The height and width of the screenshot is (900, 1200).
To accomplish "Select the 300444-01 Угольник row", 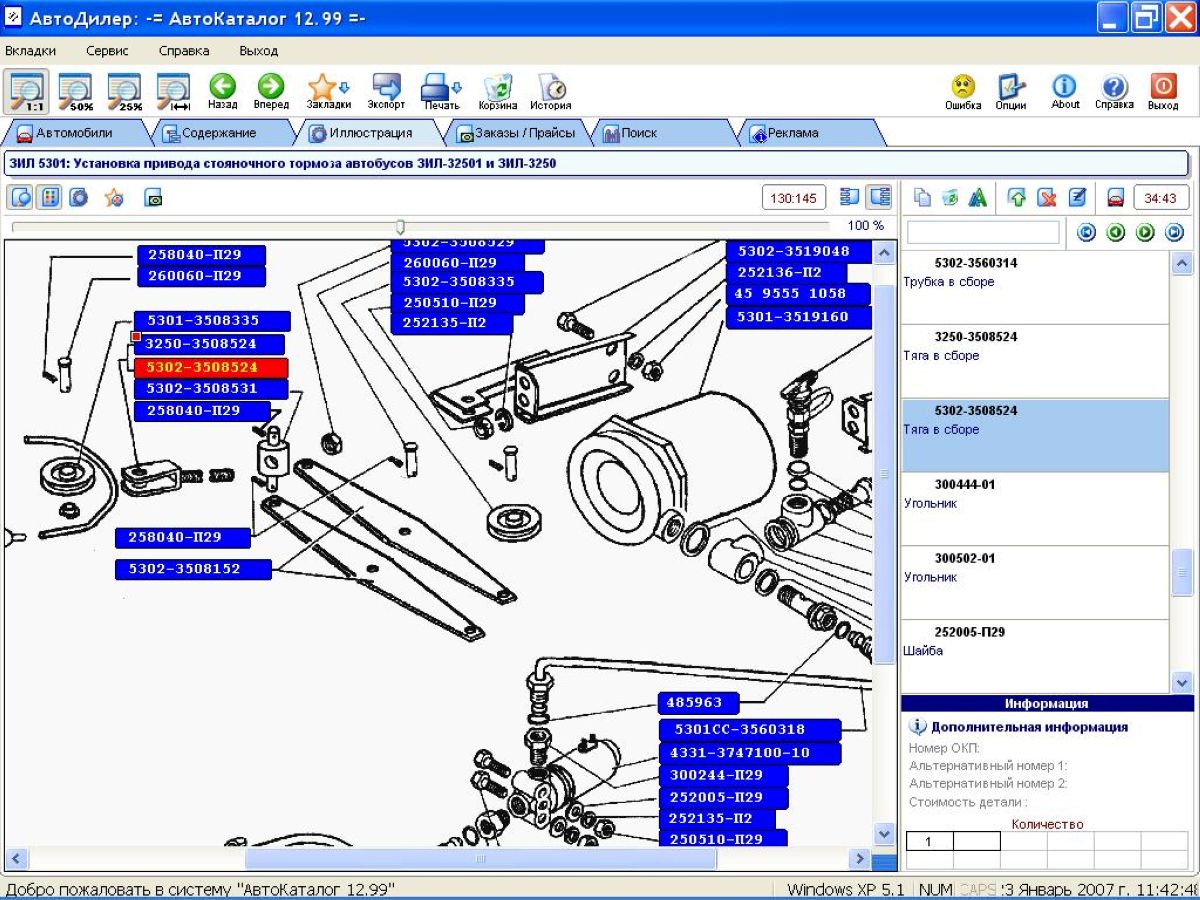I will click(x=1035, y=509).
